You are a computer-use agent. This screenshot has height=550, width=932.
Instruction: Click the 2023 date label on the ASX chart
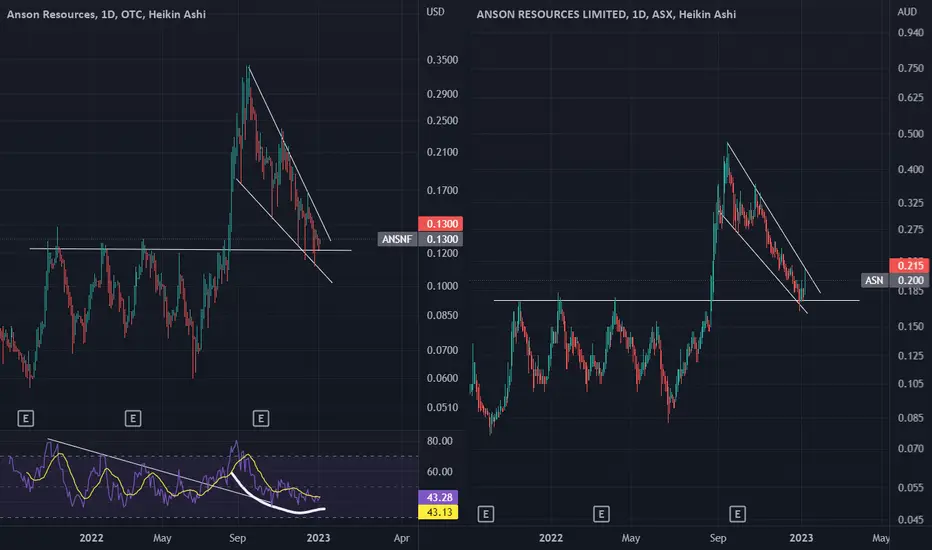coord(801,538)
